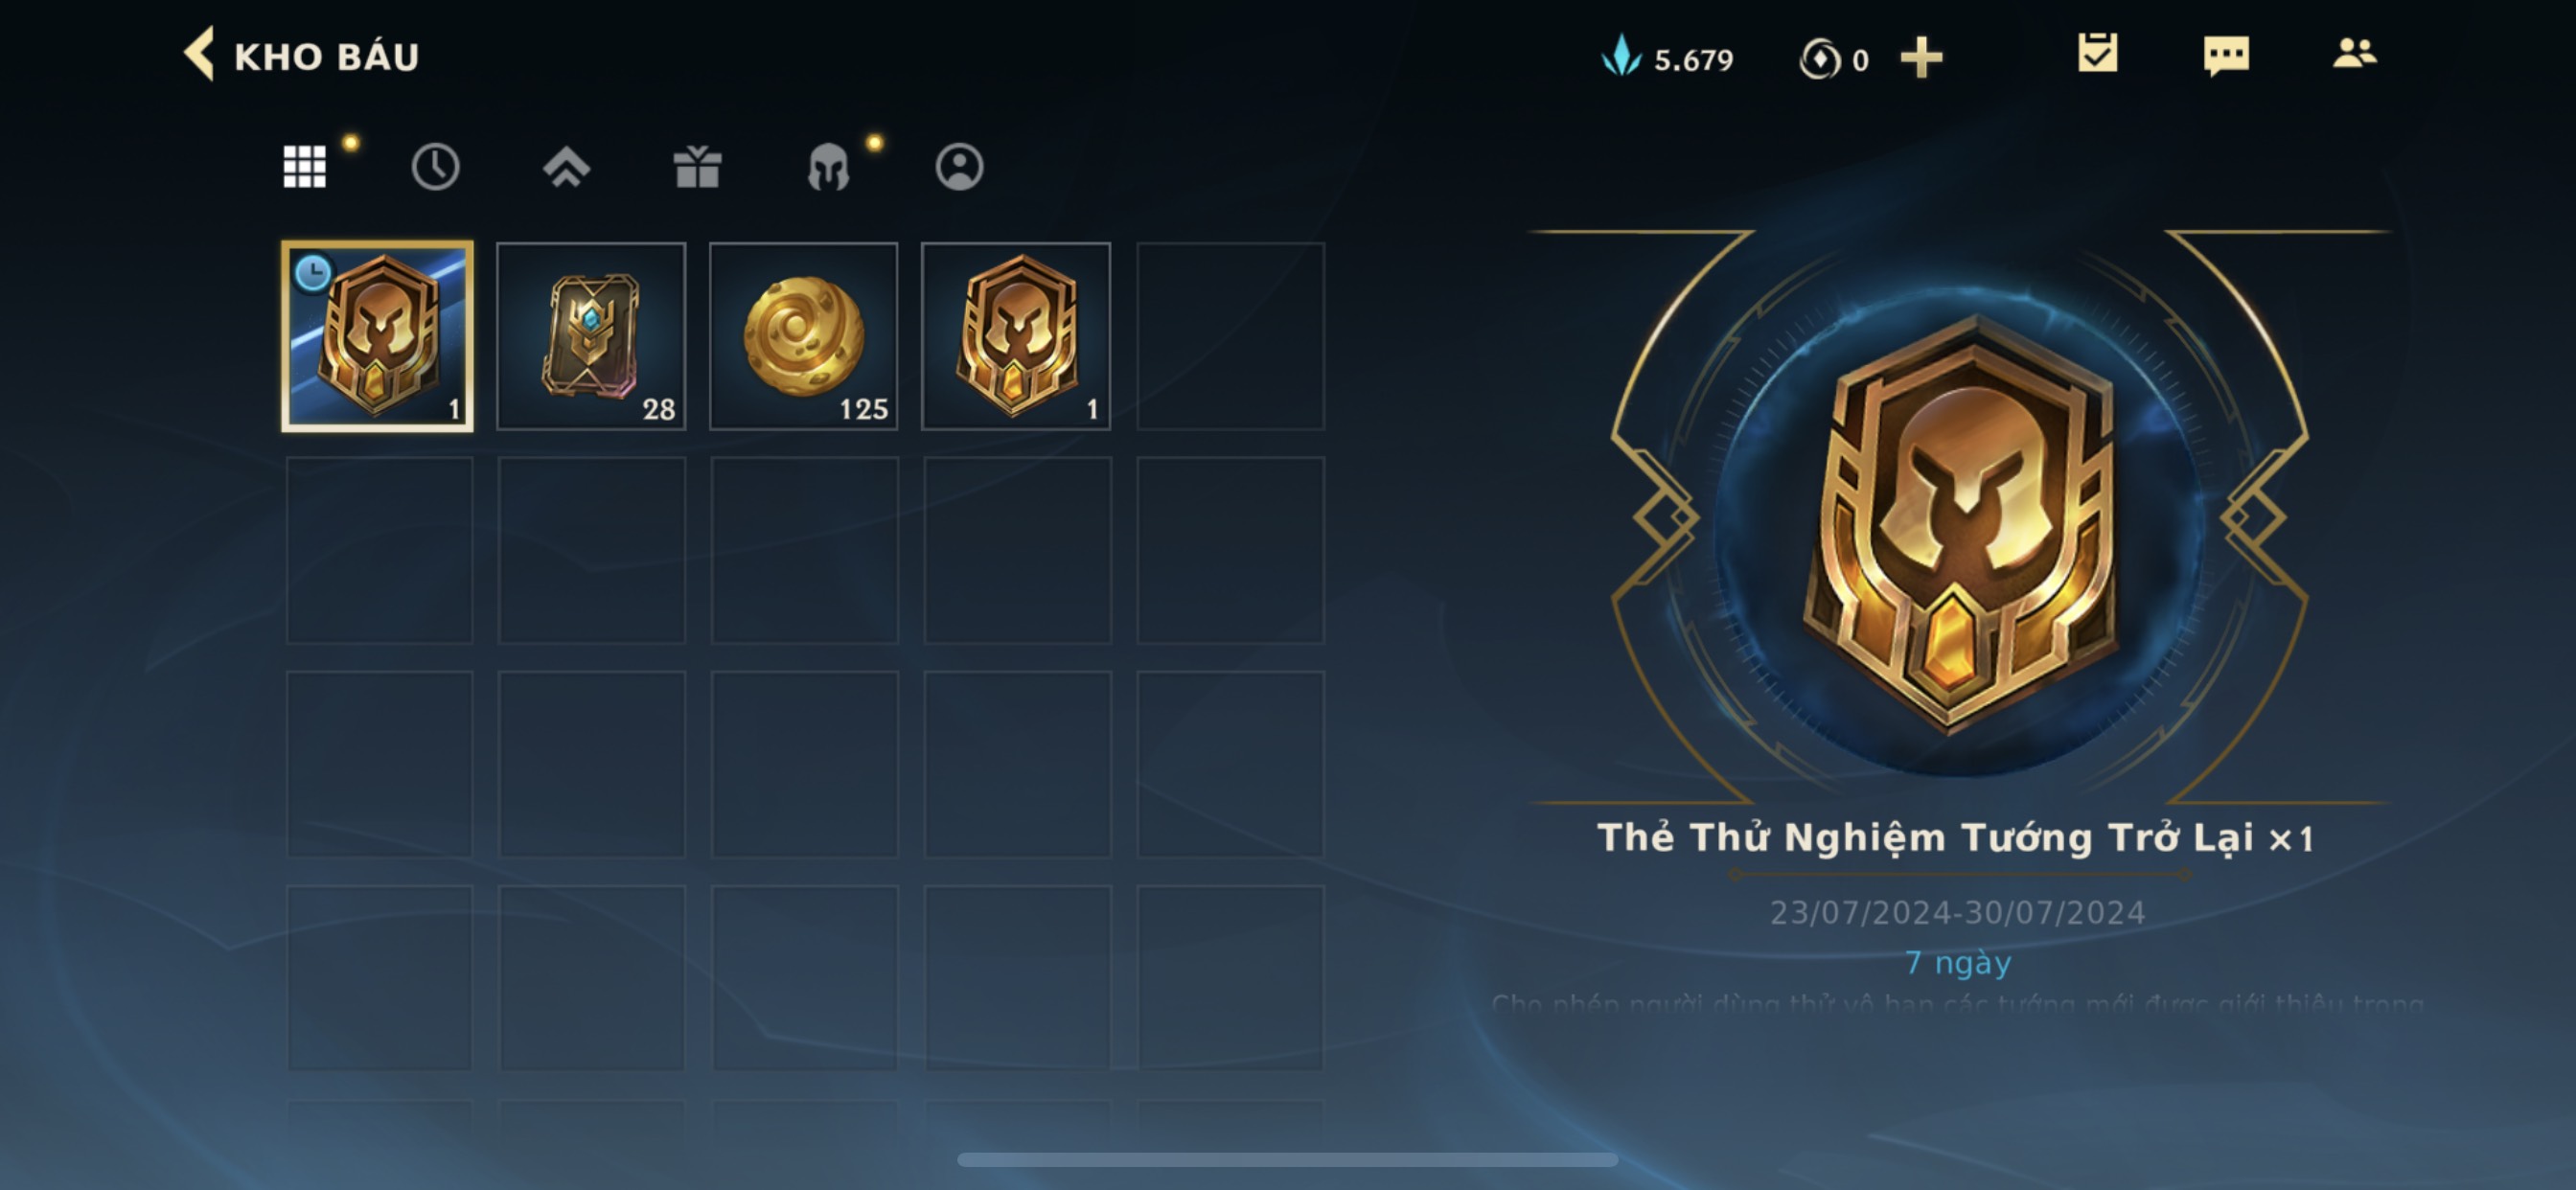
Task: Tap the Wild Core currency icon
Action: click(1819, 59)
